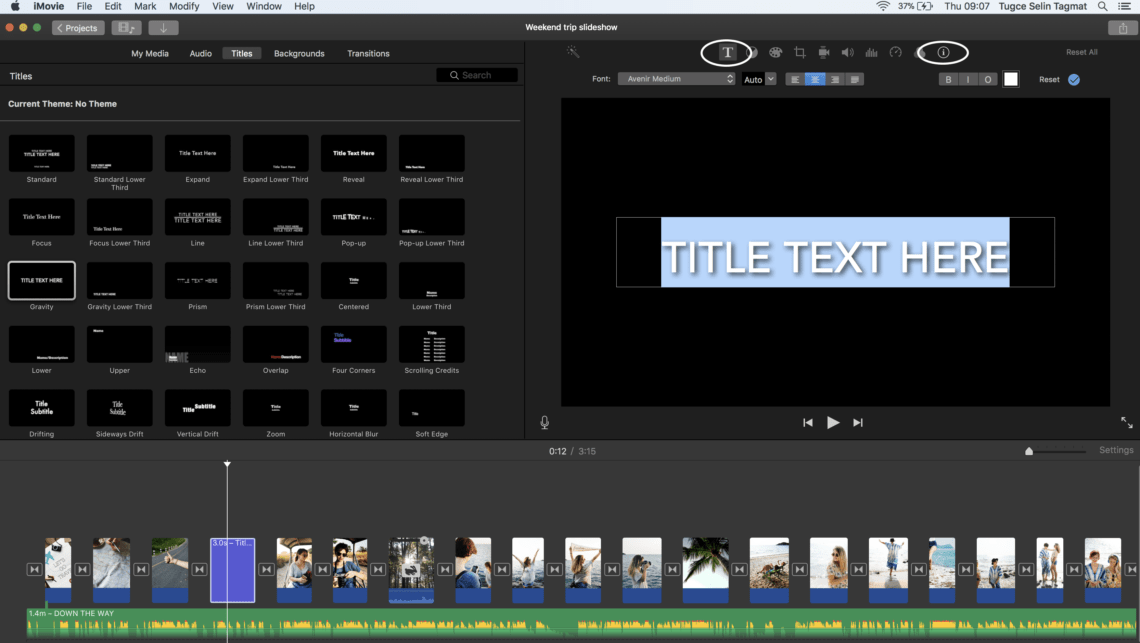Open the Avenir Medium font dropdown
Screen dimensions: 1140x643
tap(677, 79)
